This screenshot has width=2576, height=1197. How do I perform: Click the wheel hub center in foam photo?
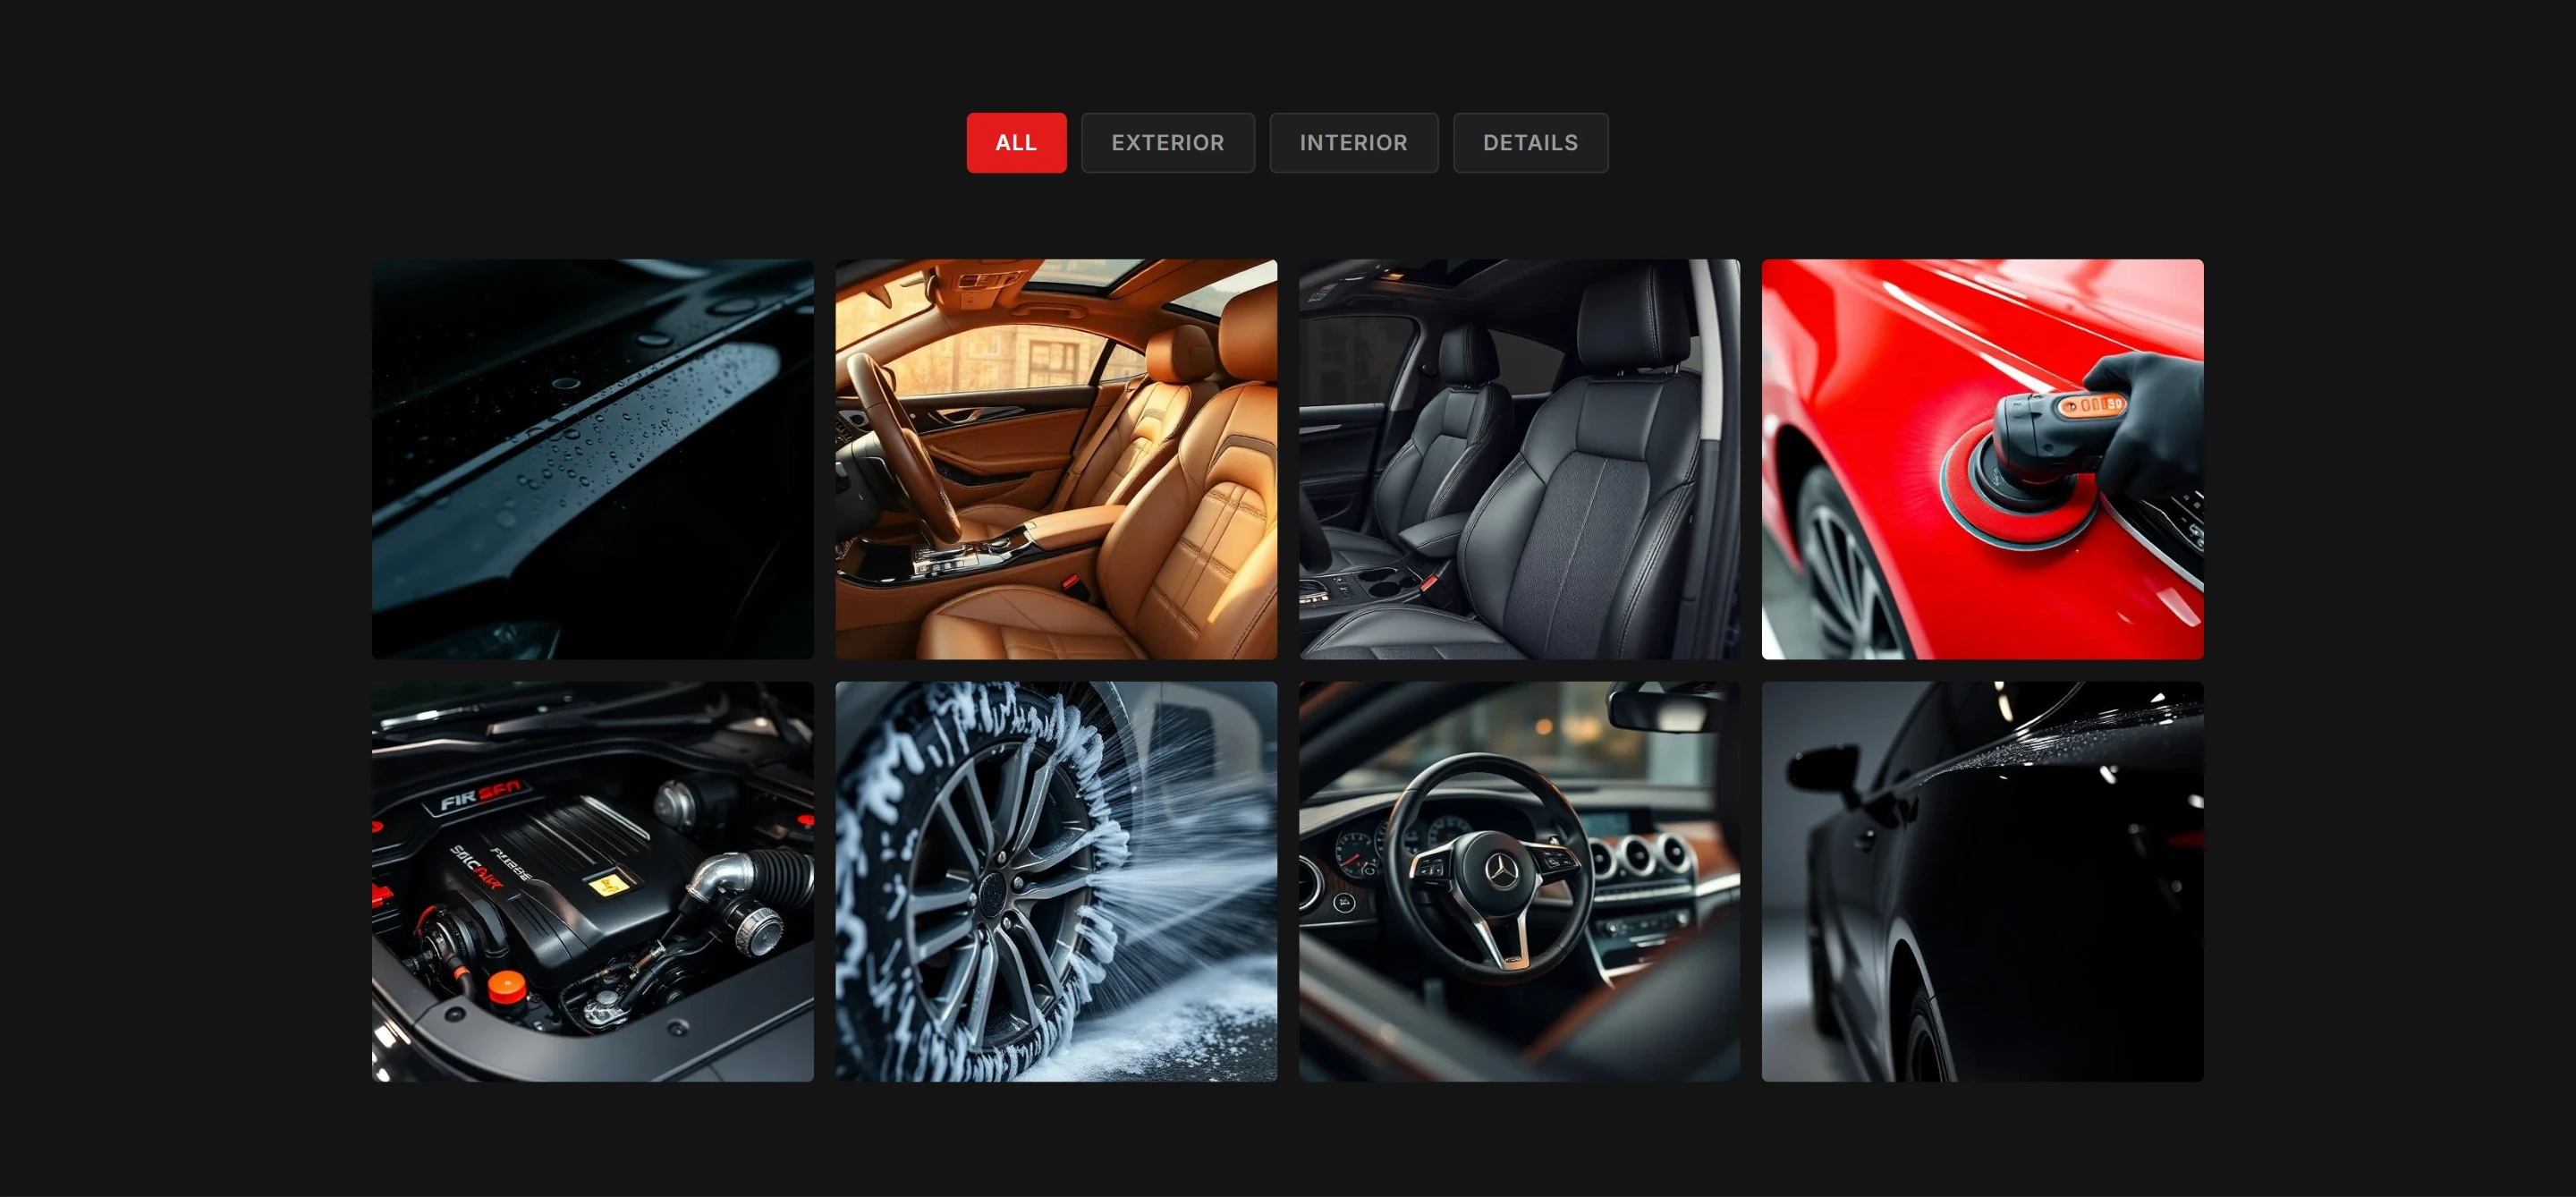pos(993,891)
